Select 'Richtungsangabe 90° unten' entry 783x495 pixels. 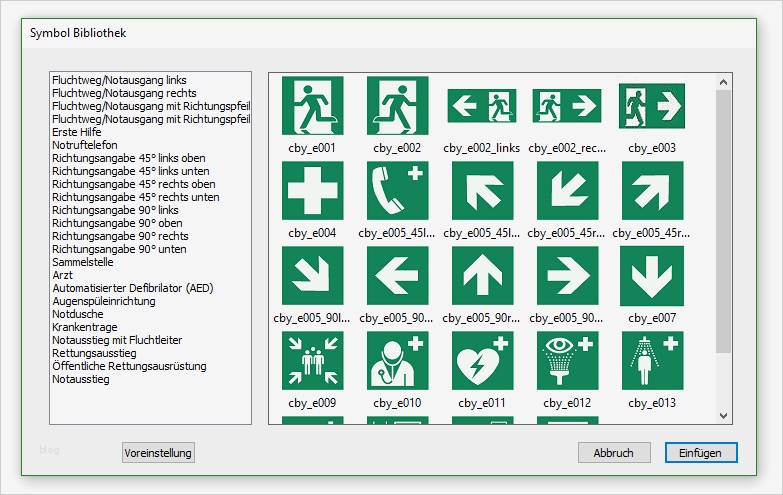click(x=119, y=249)
